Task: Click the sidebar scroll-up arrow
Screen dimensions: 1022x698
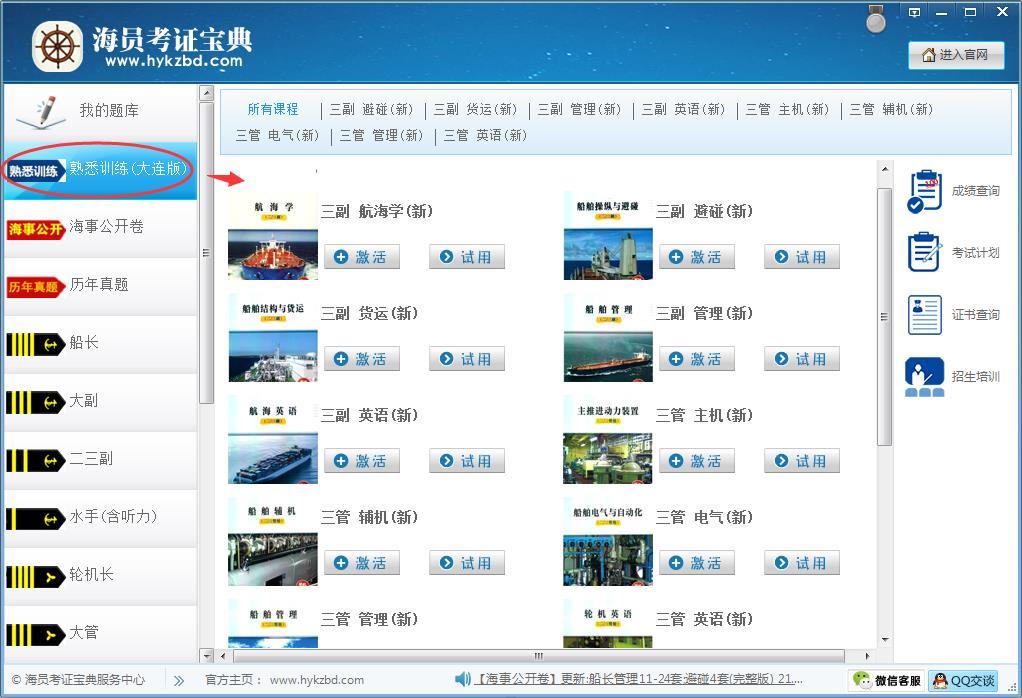Action: (x=207, y=94)
